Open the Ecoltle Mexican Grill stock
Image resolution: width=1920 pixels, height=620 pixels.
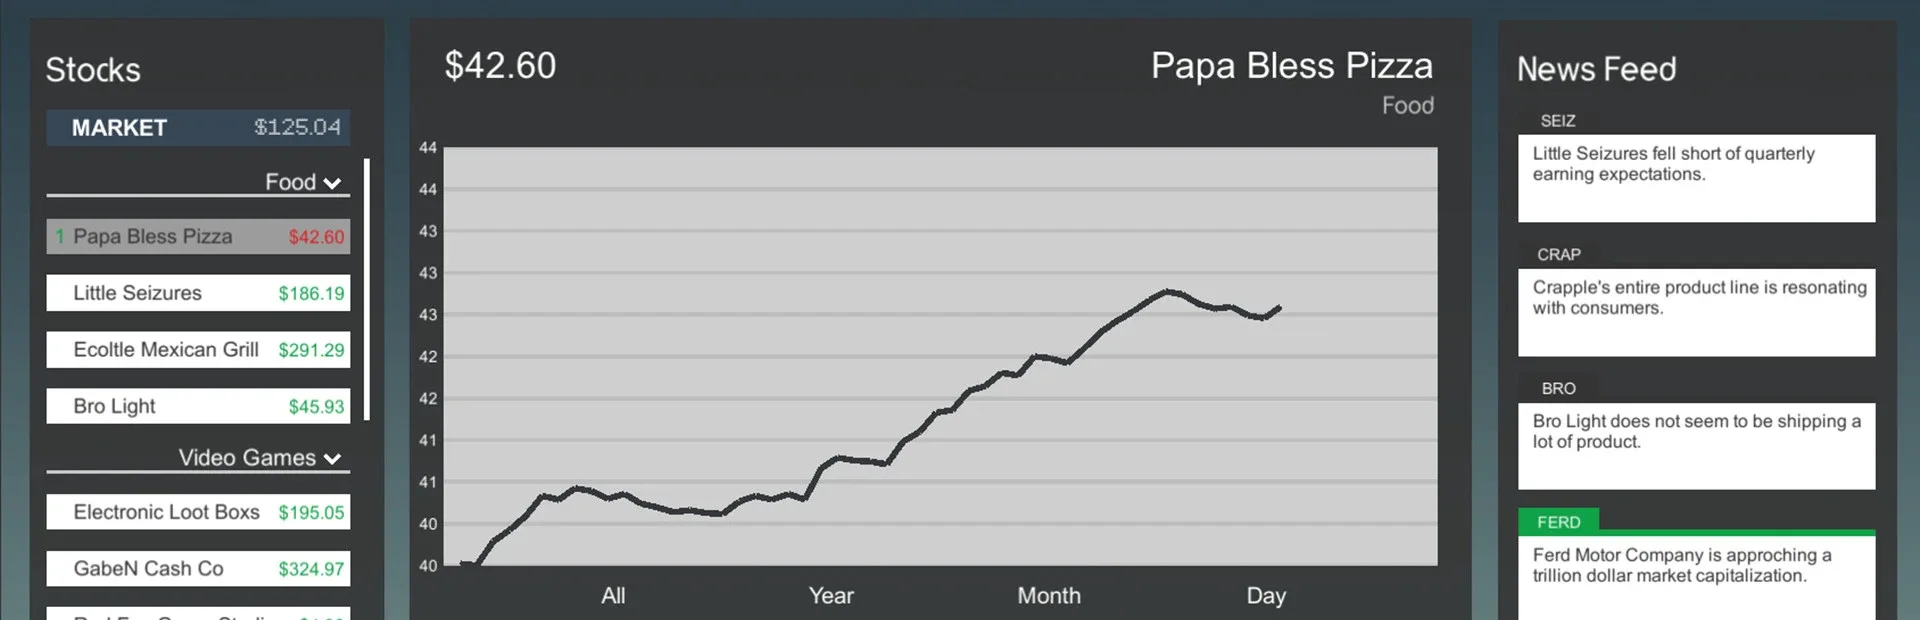(197, 349)
